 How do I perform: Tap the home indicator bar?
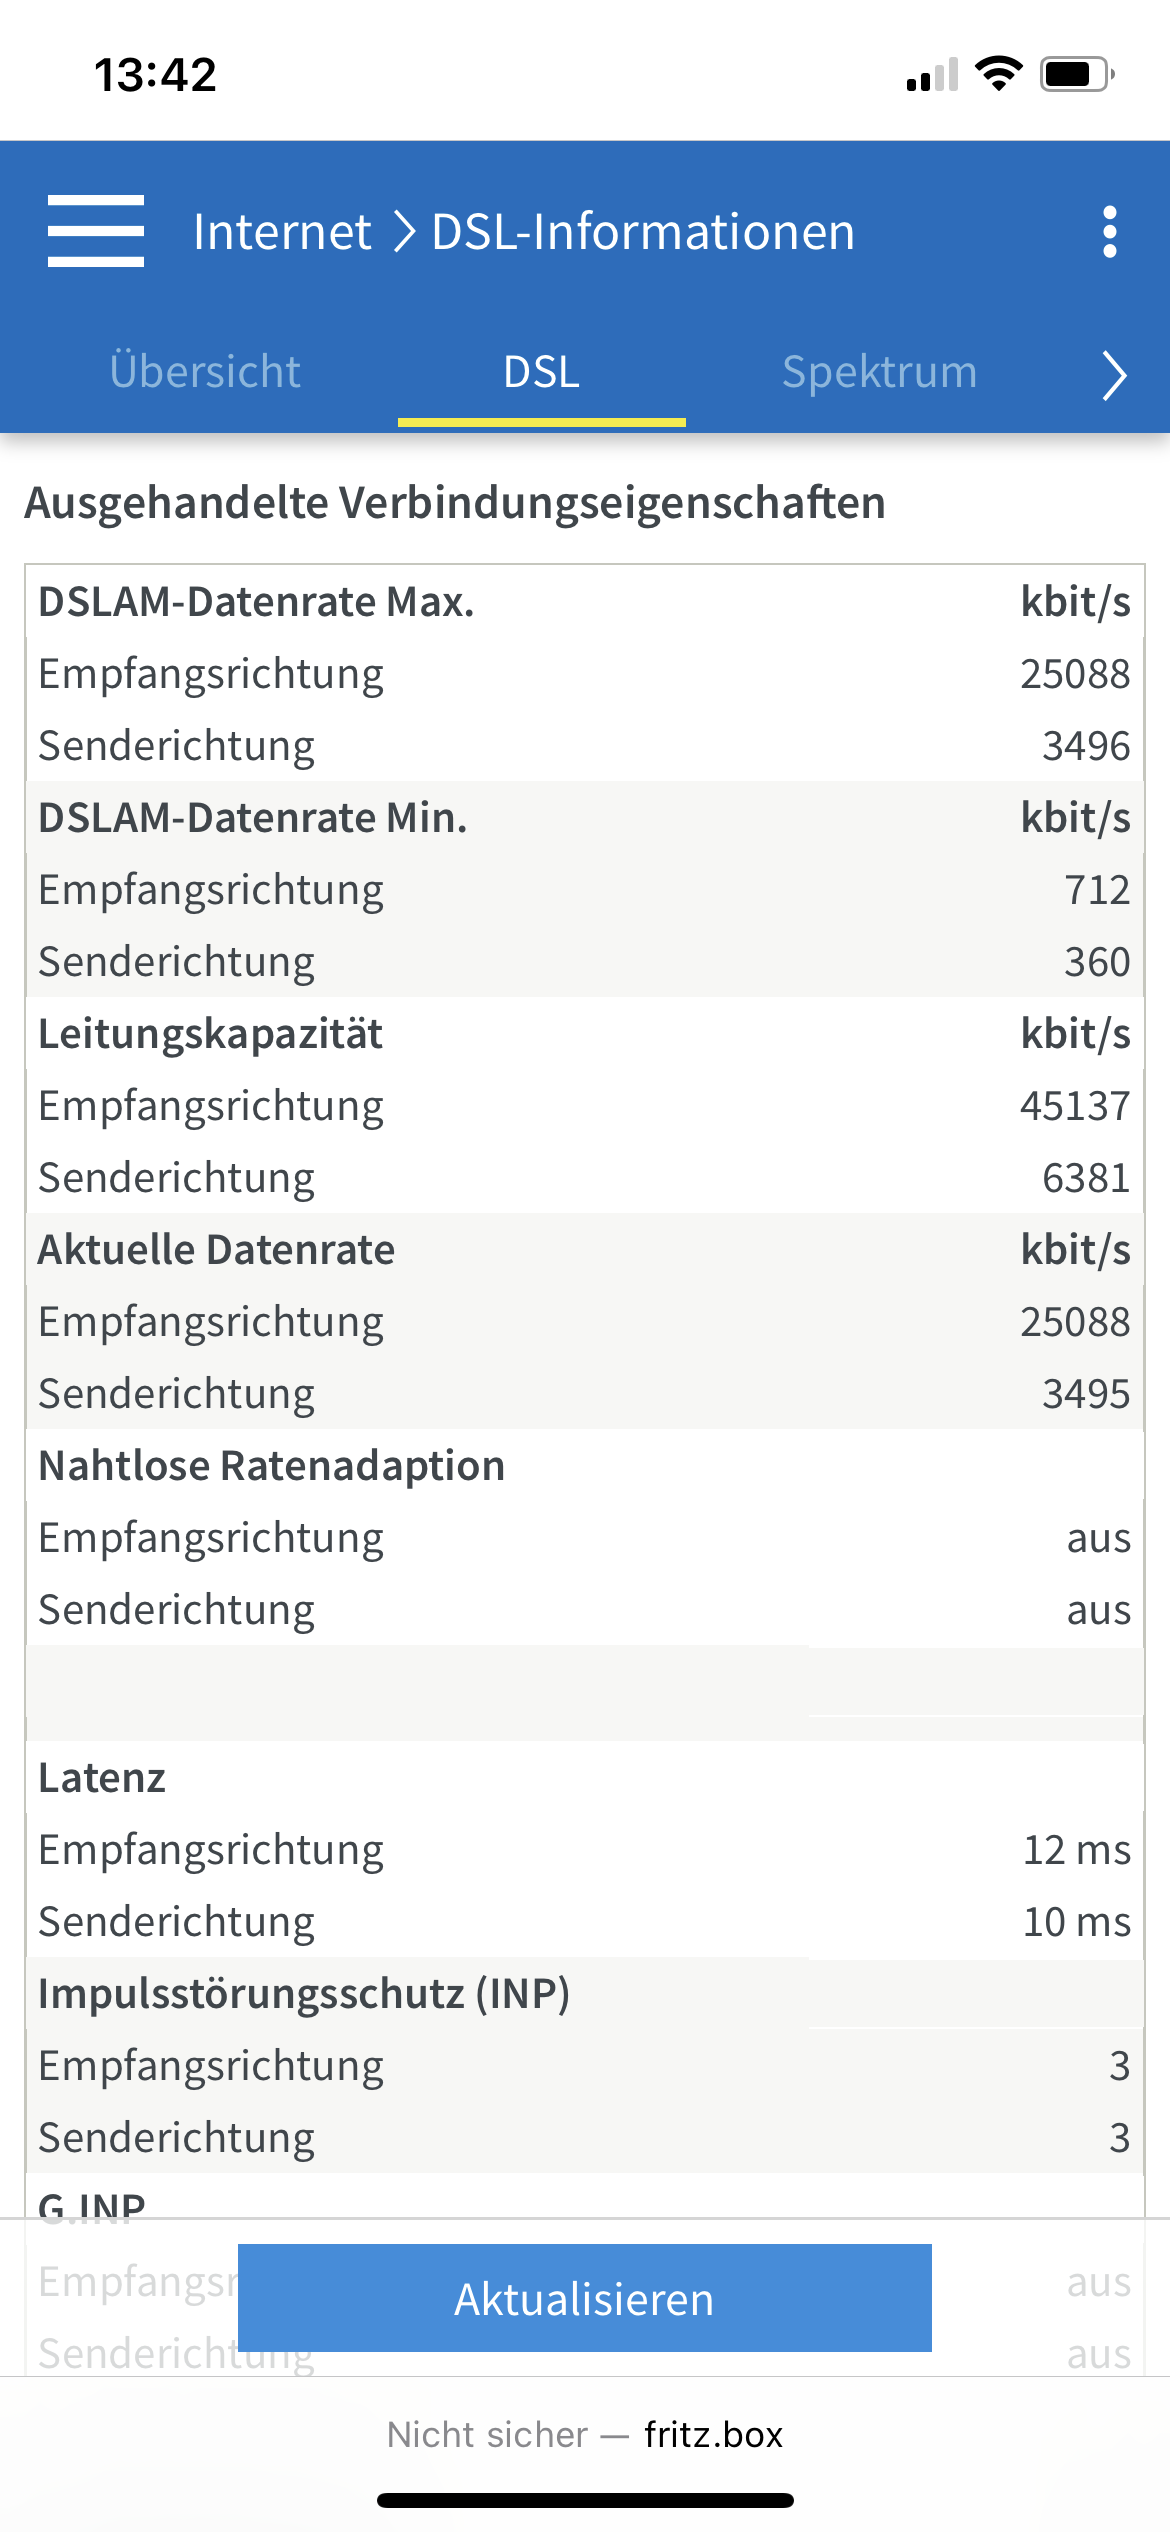tap(585, 2500)
